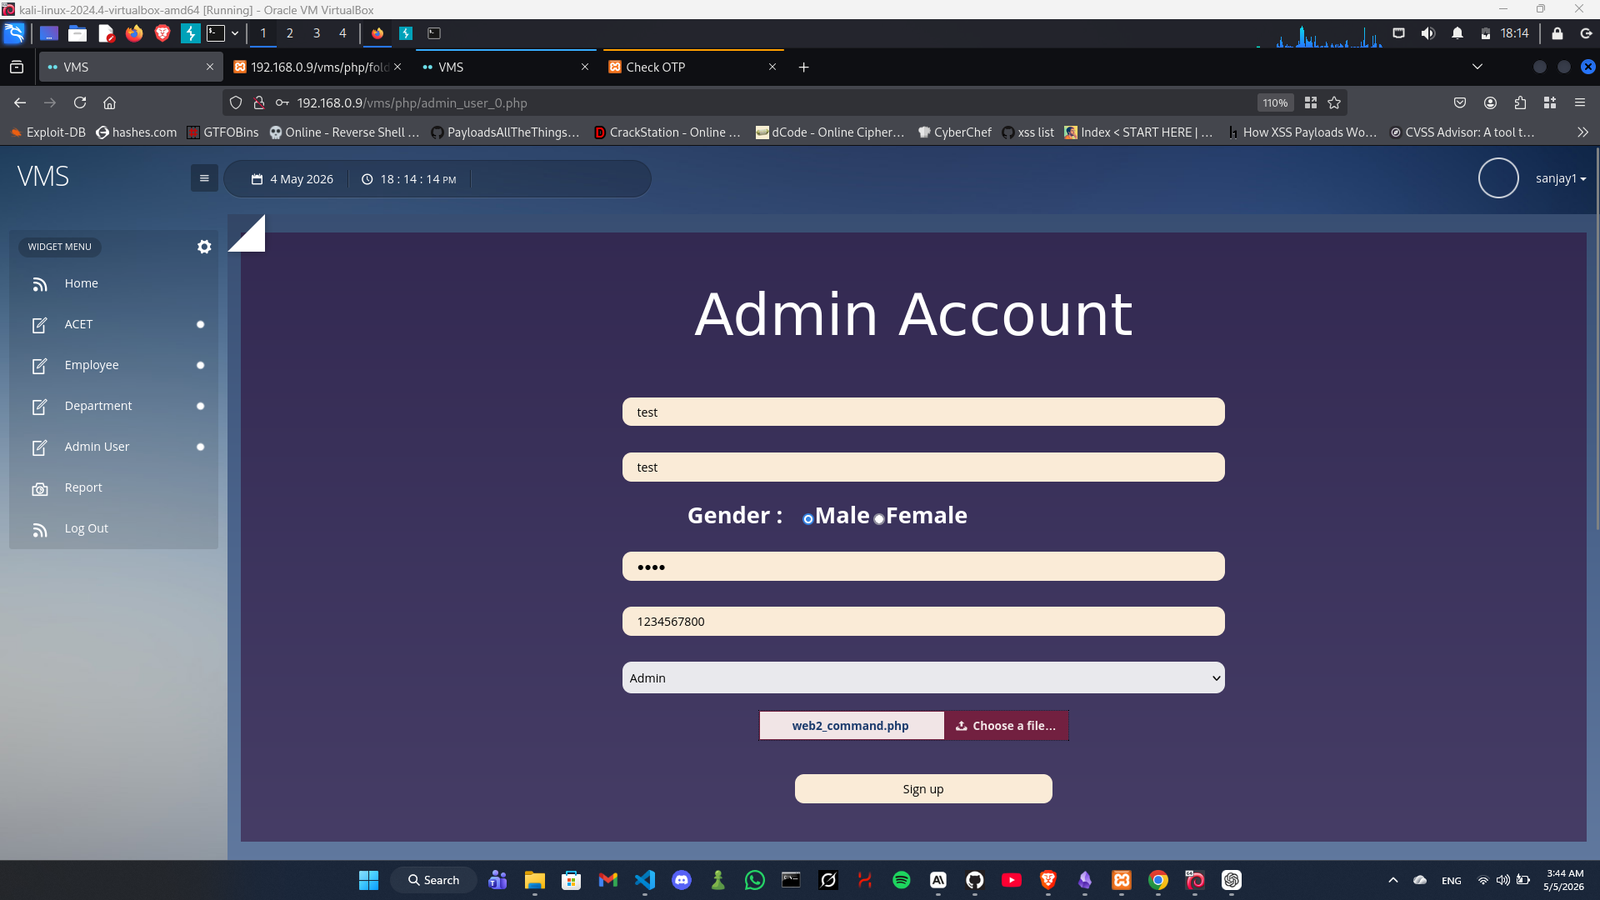Open the Exploit-DB bookmark
This screenshot has height=900, width=1600.
(48, 132)
